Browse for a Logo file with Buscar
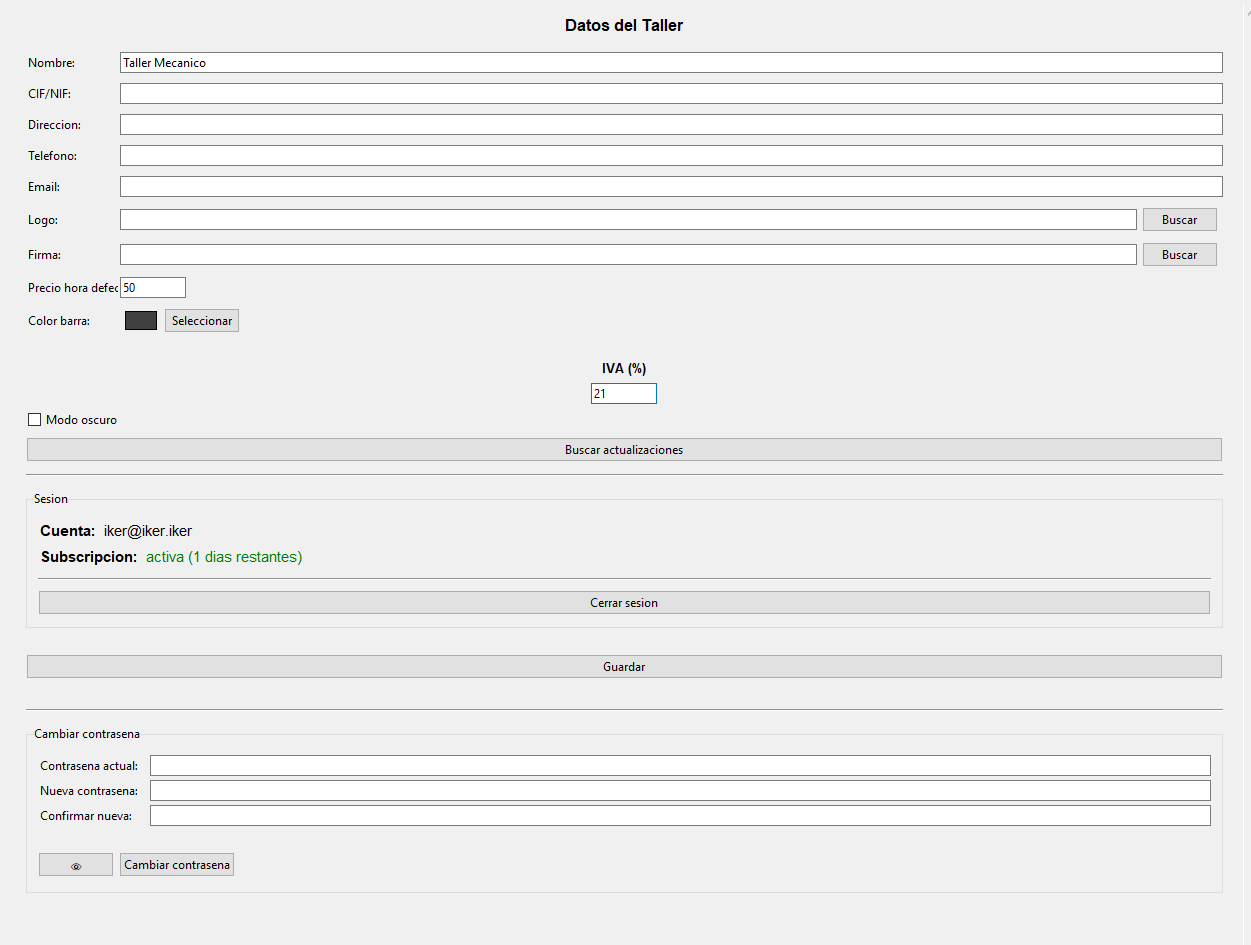Screen dimensions: 1251x945 [x=1180, y=220]
